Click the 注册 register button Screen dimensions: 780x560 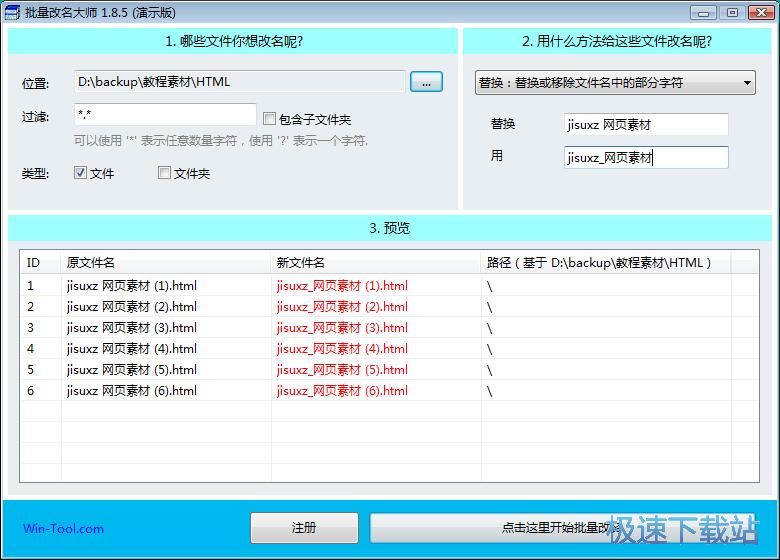click(304, 528)
